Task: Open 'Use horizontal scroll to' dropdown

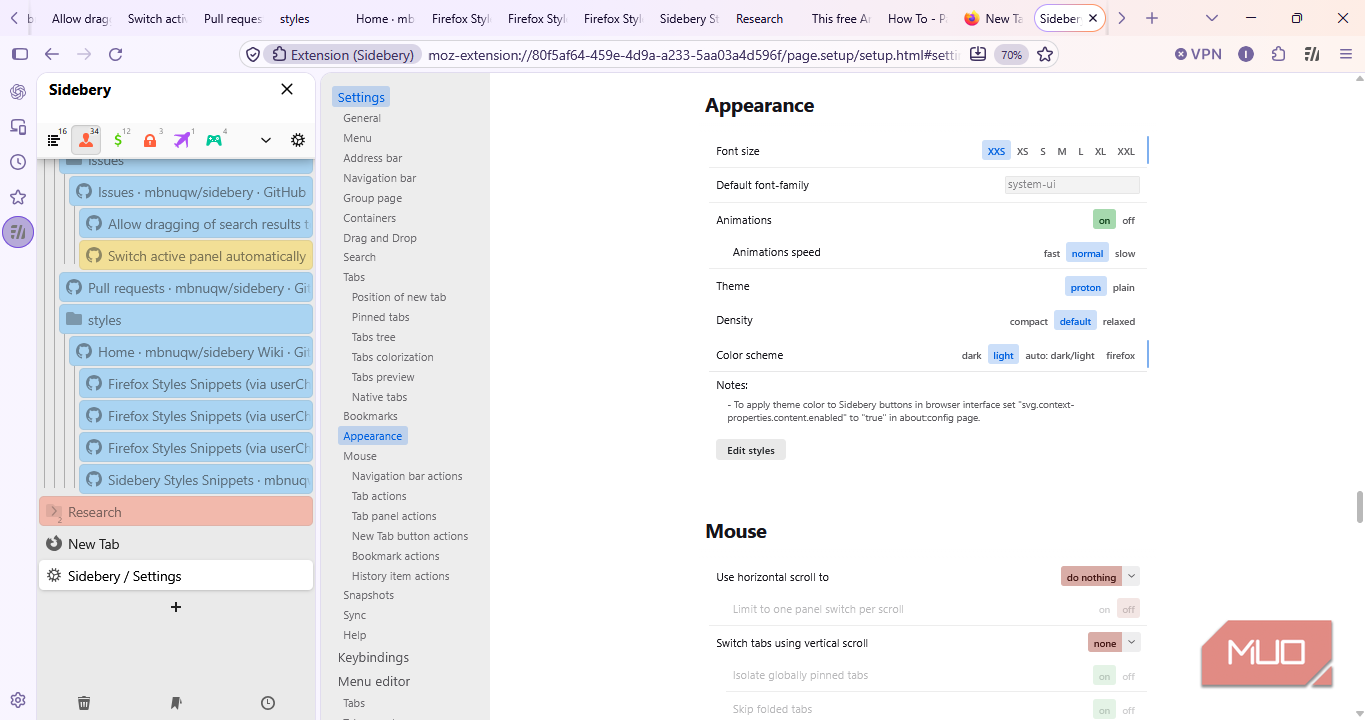Action: (1100, 577)
